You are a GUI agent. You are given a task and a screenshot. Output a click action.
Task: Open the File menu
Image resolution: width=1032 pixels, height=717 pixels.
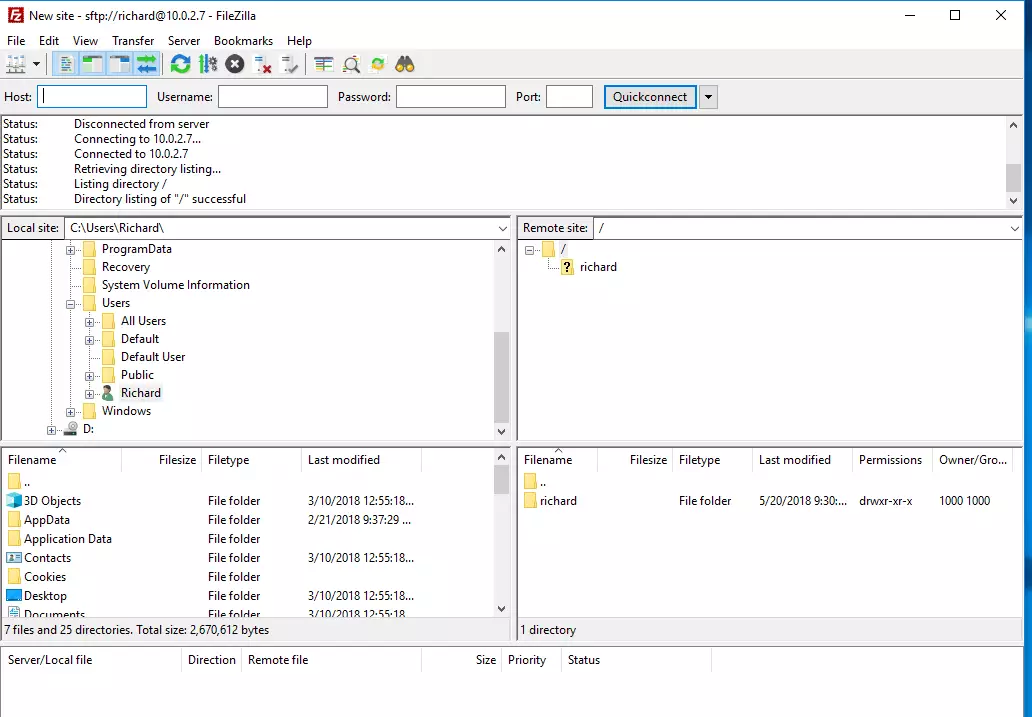click(16, 41)
